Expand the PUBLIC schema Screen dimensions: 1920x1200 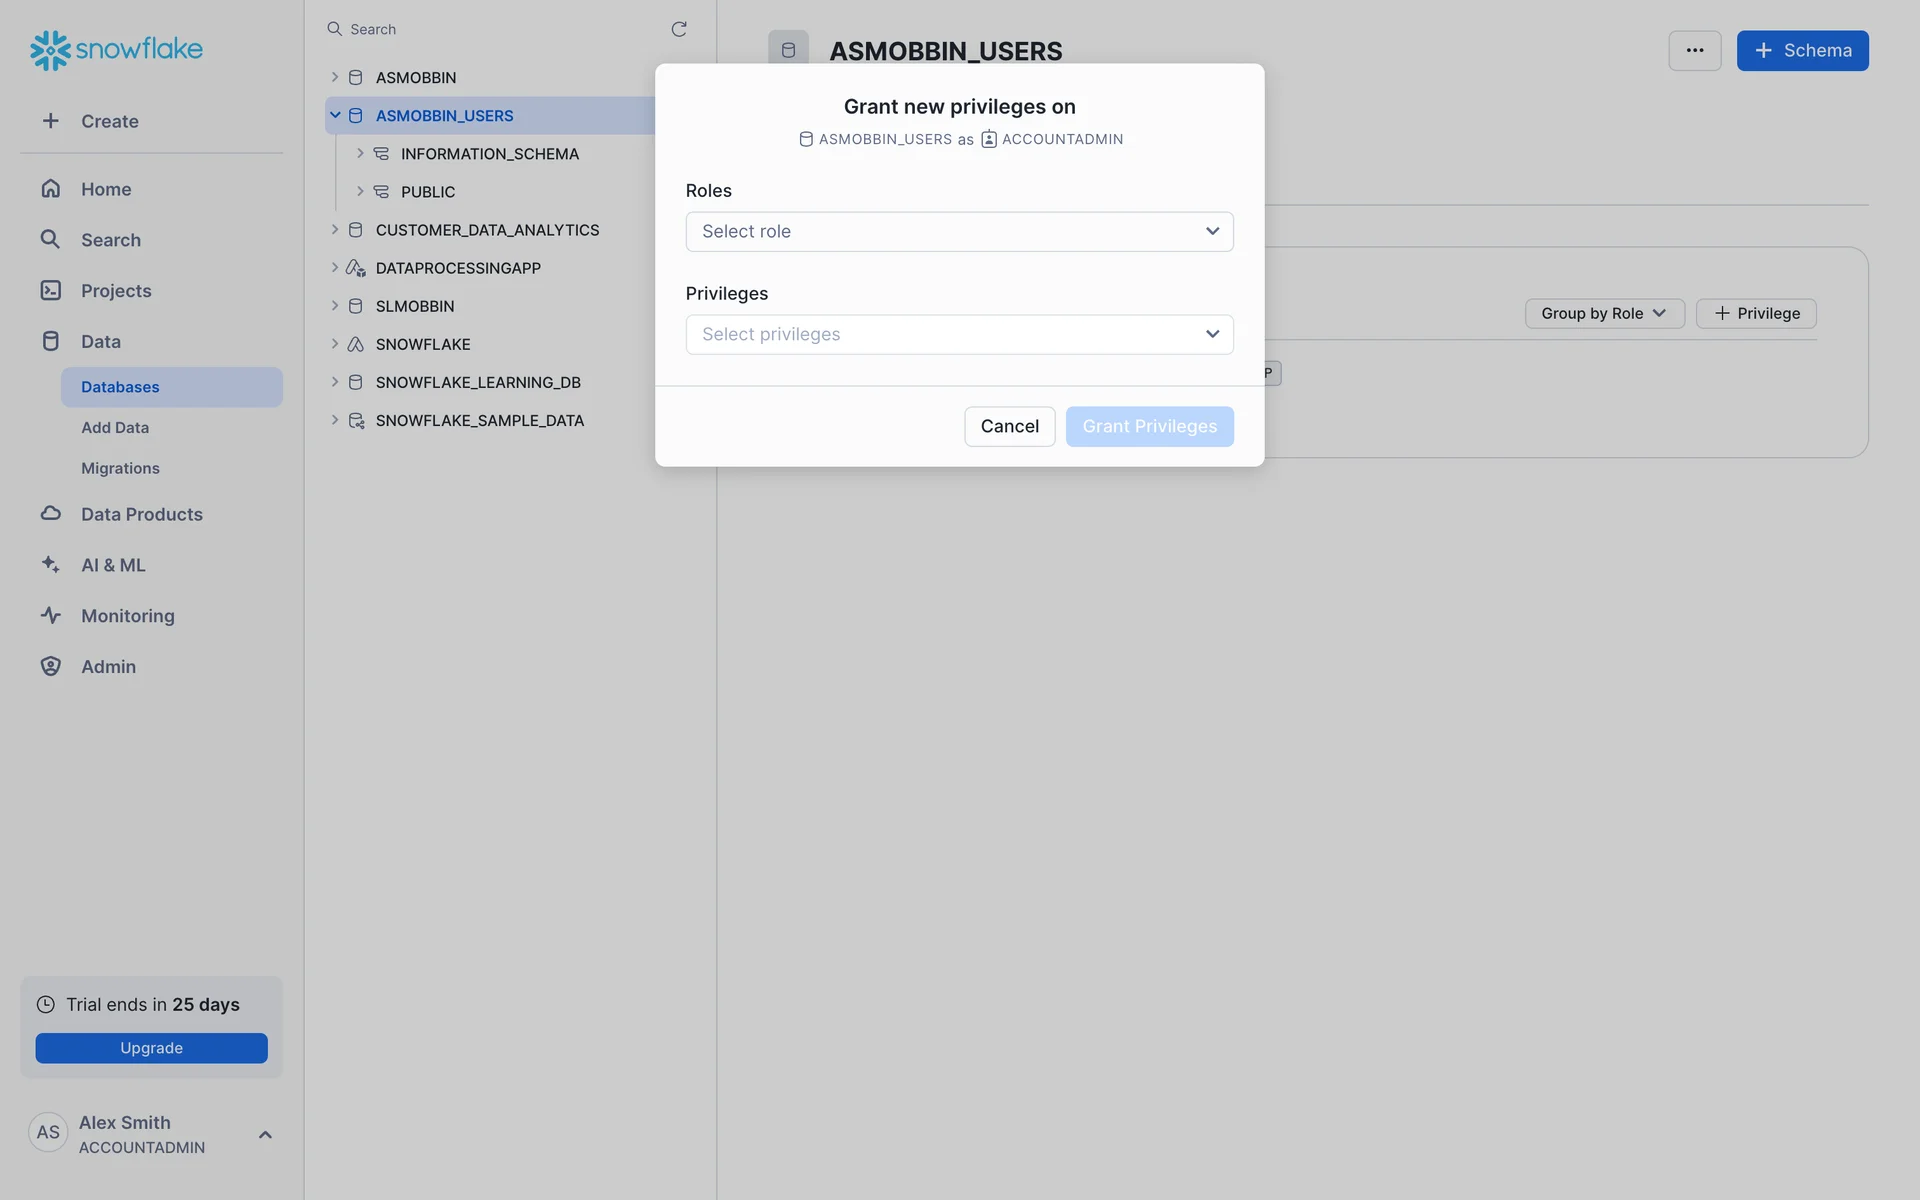360,191
